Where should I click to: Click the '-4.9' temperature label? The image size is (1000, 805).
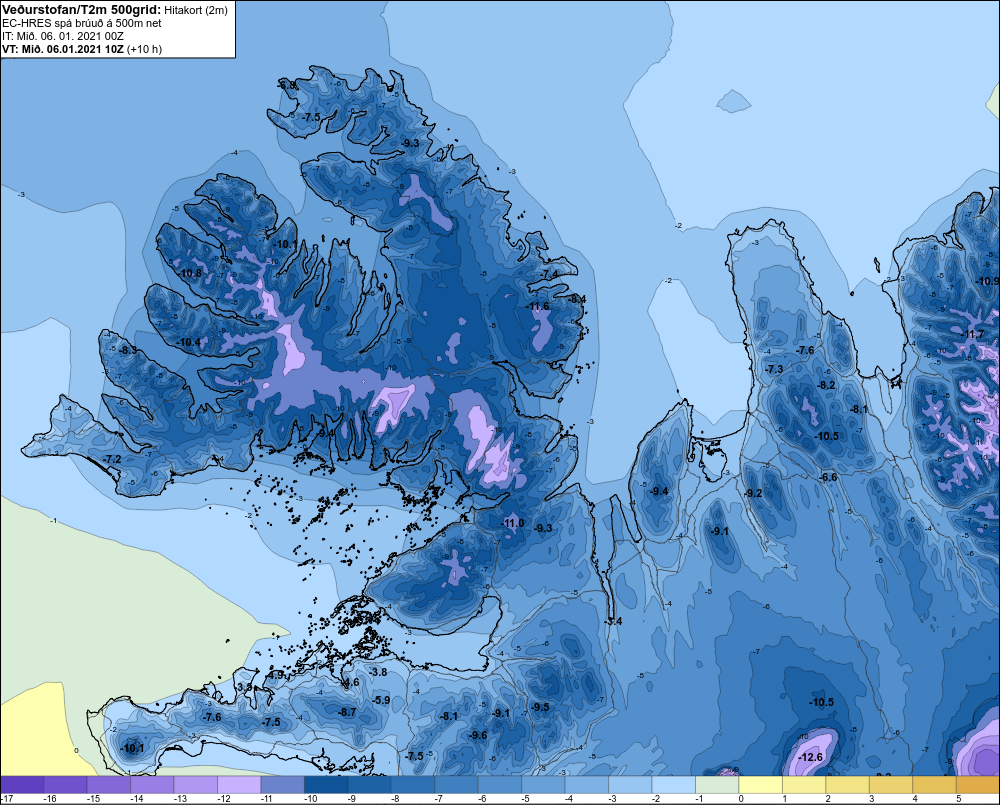click(x=276, y=674)
